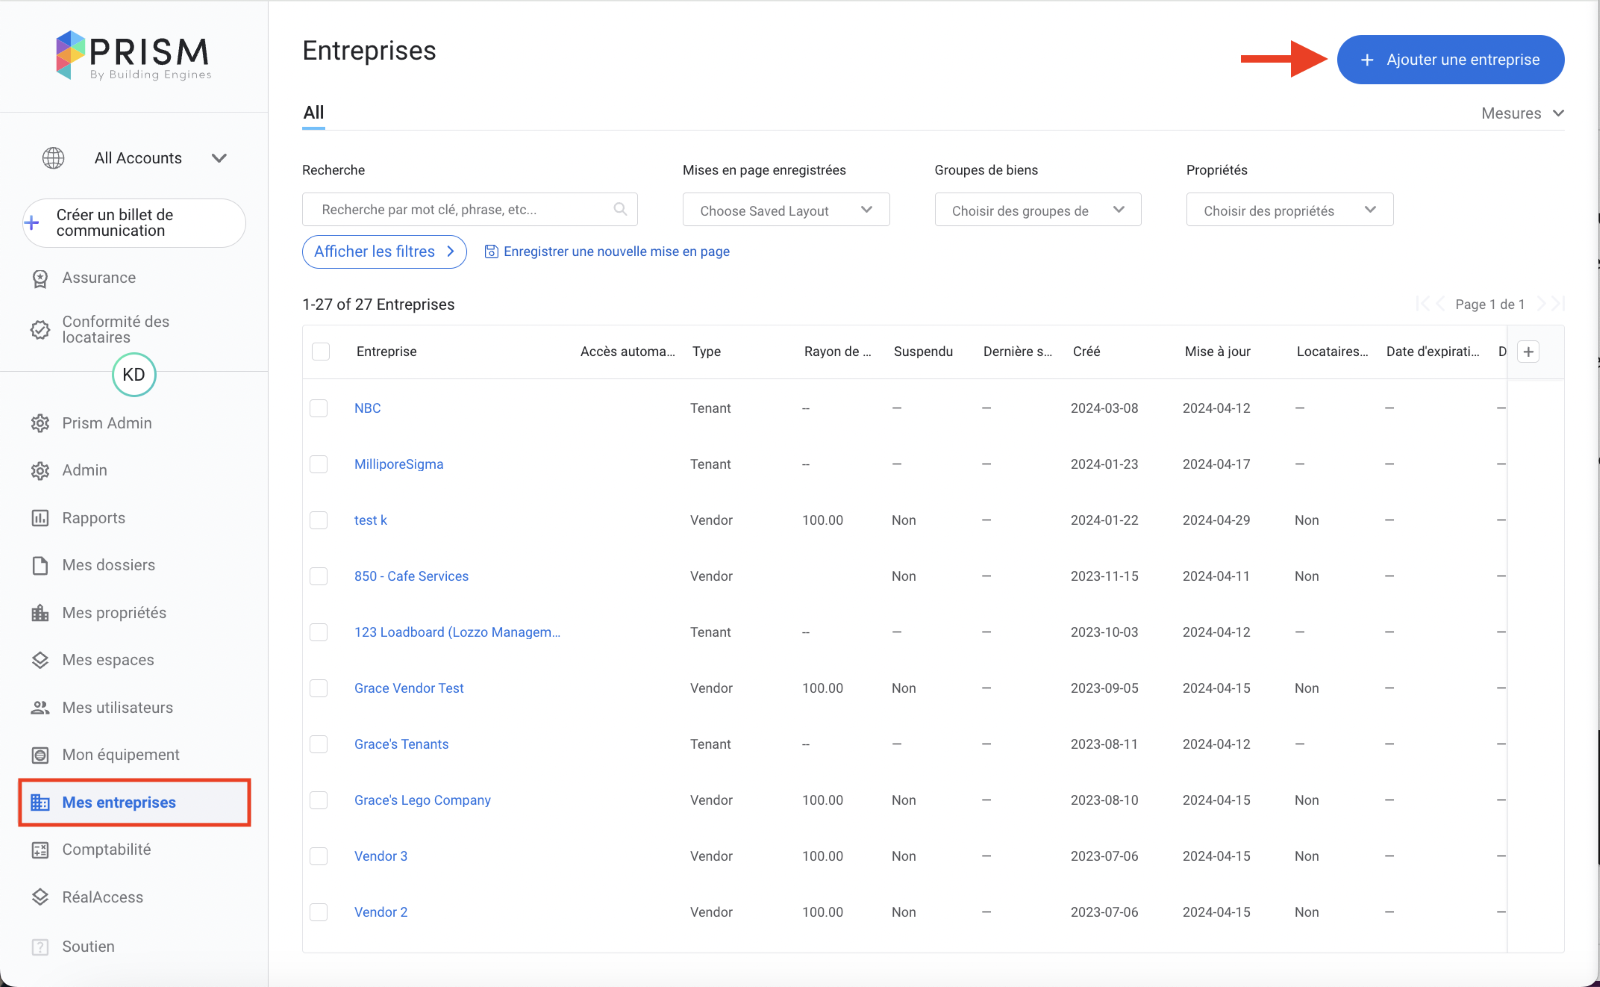The image size is (1600, 987).
Task: Click the plus icon to add a column
Action: pyautogui.click(x=1528, y=352)
